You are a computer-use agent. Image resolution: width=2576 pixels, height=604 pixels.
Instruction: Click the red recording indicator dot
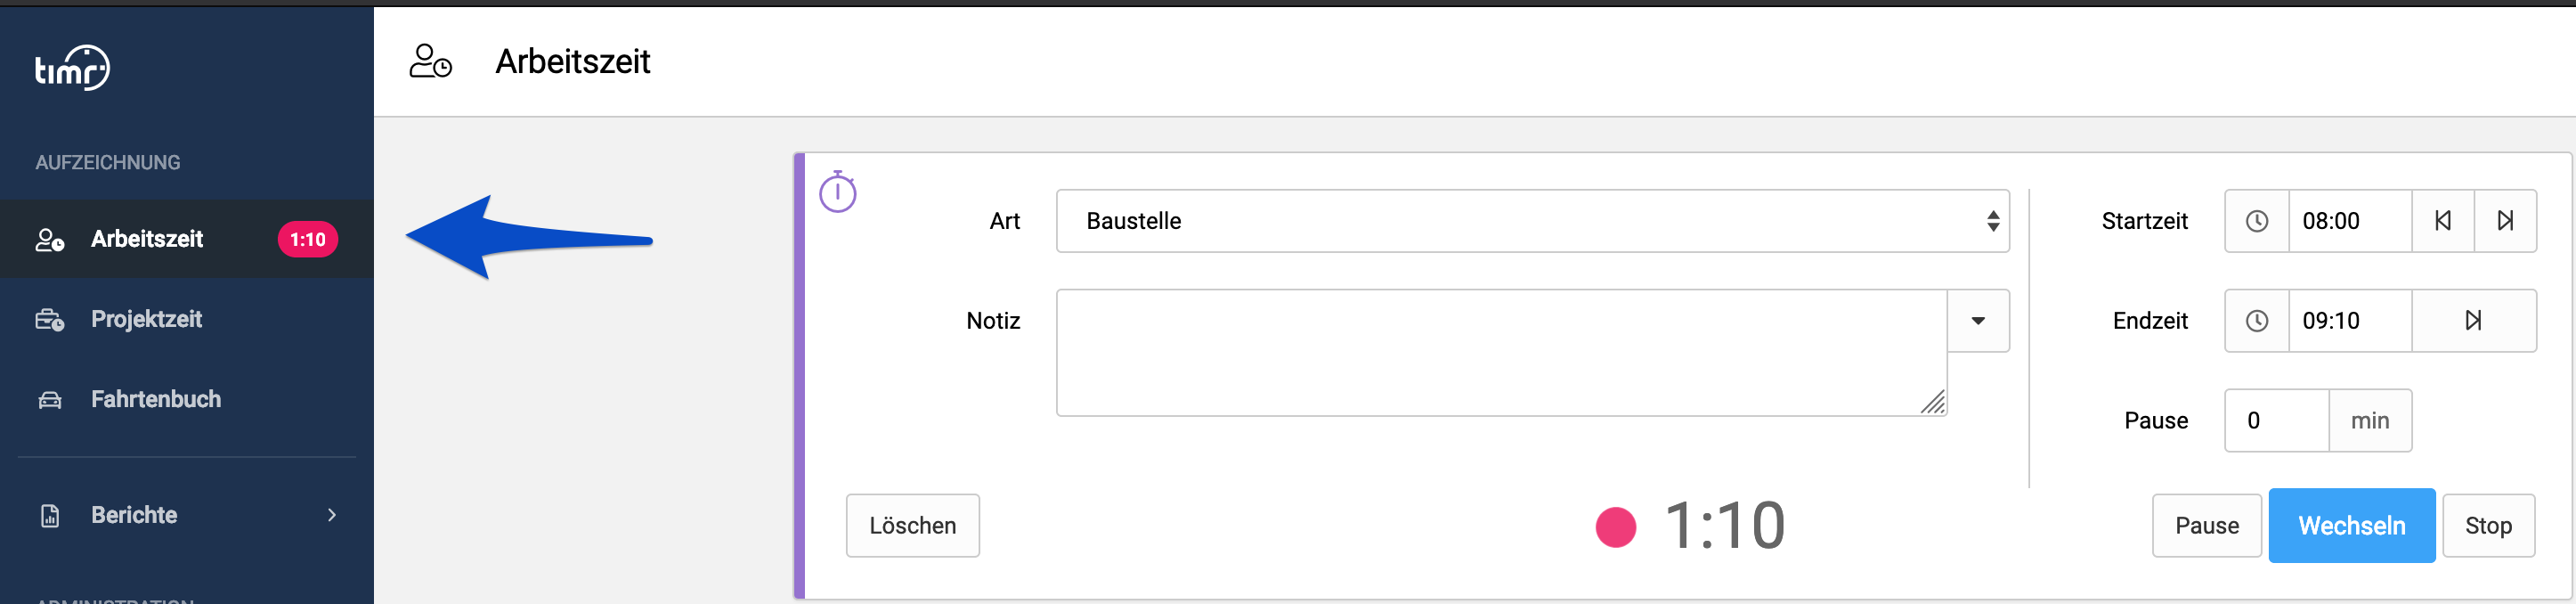pos(1616,527)
